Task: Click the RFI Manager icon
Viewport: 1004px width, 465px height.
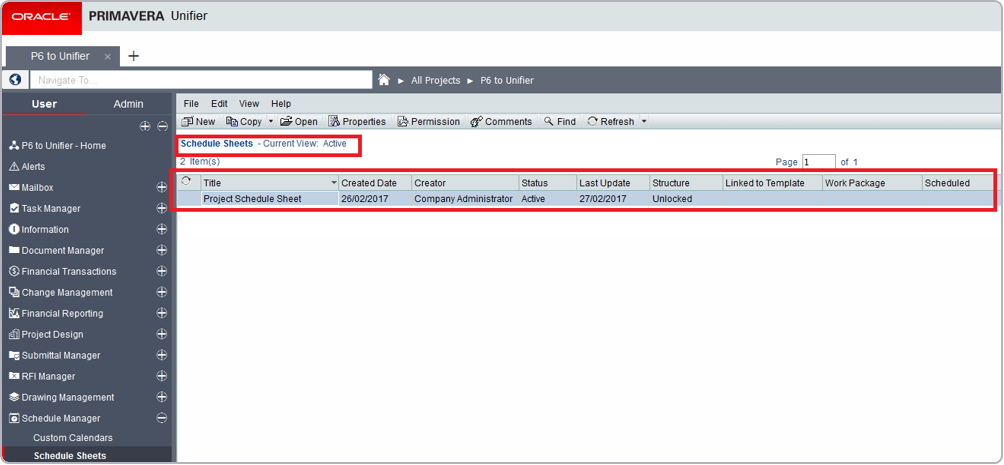Action: (14, 376)
